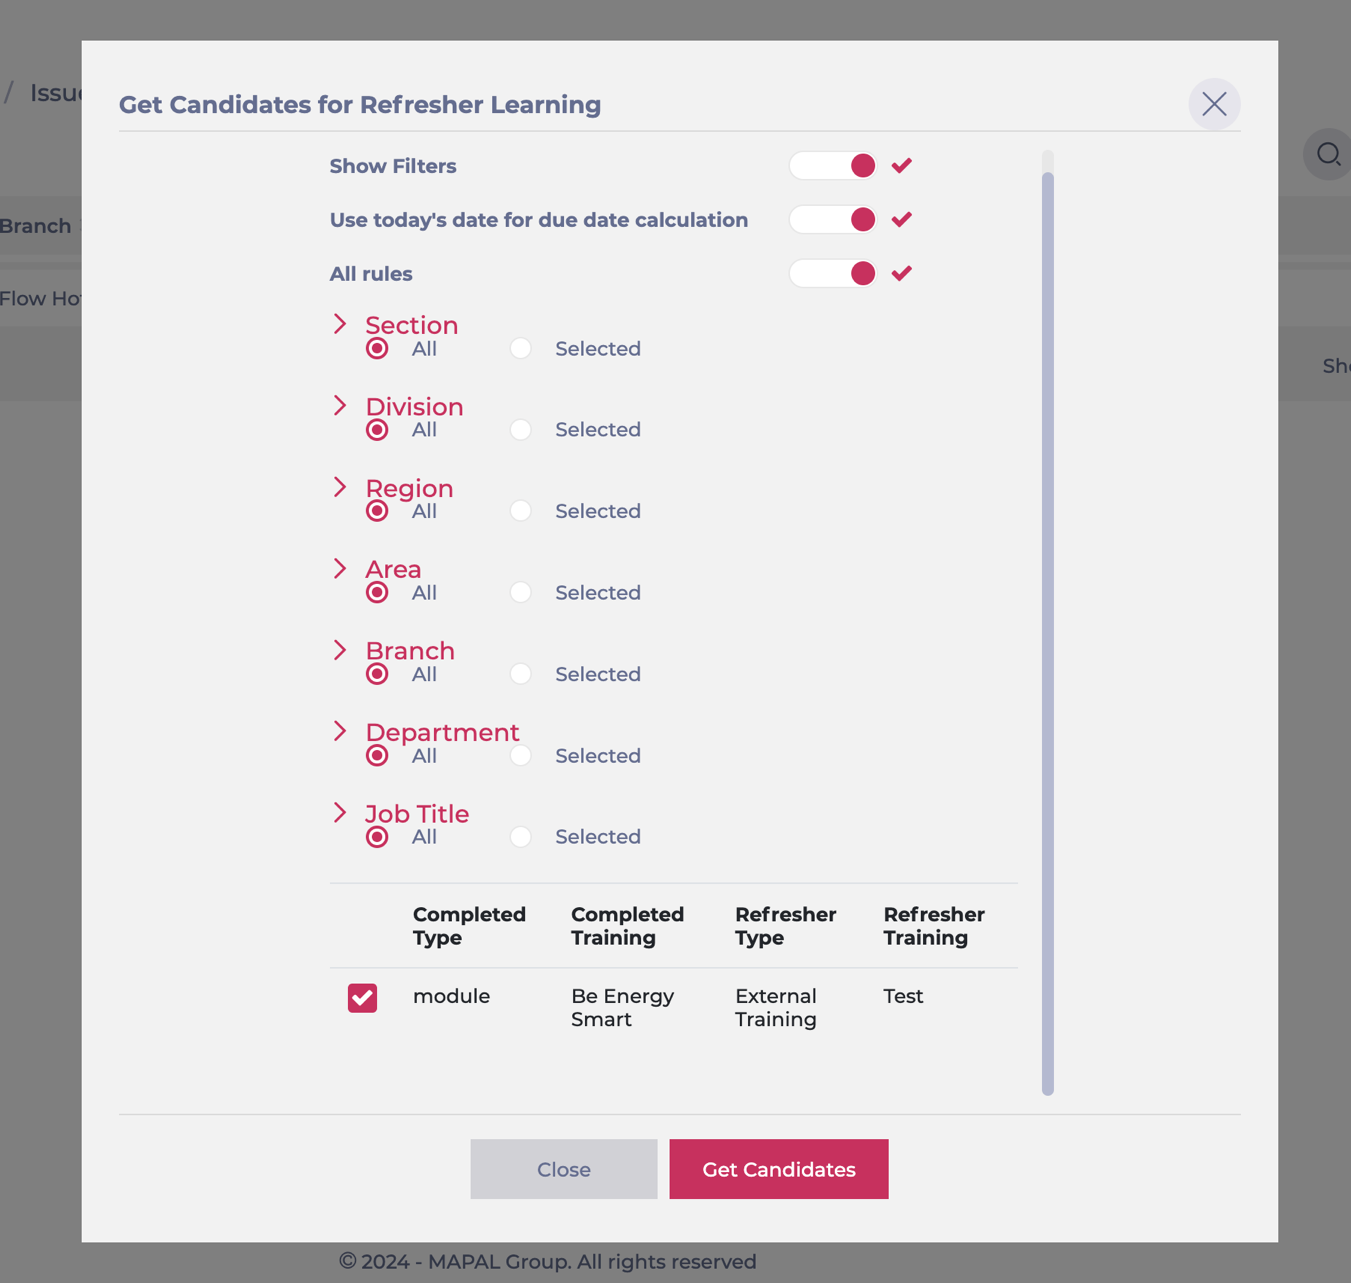Choose Selected radio under Department
This screenshot has height=1283, width=1351.
tap(520, 756)
